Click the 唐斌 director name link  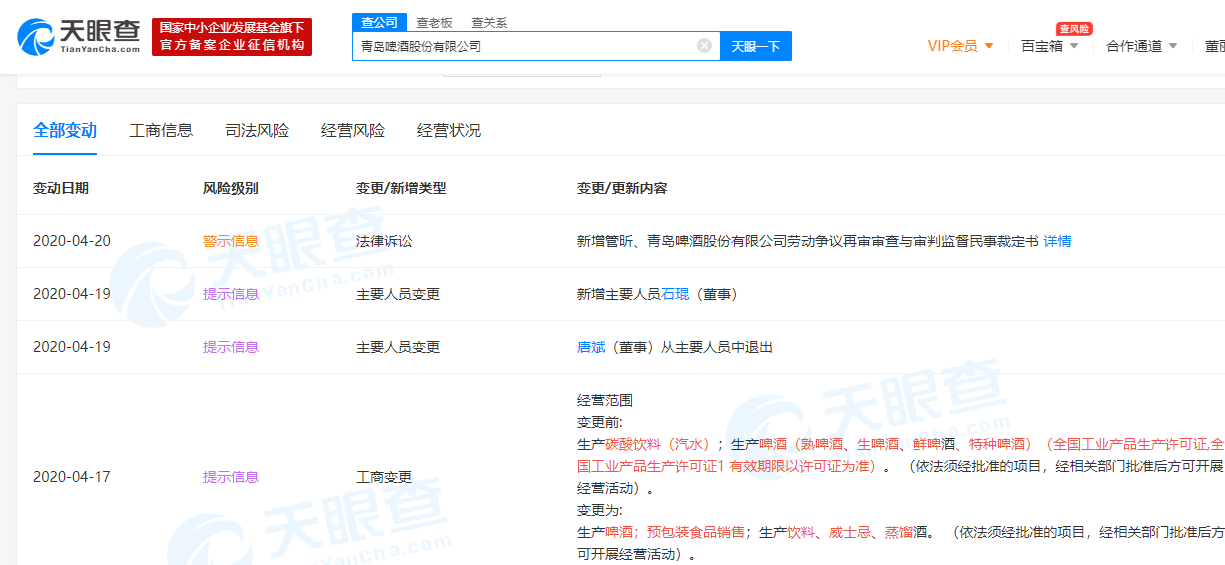tap(591, 347)
